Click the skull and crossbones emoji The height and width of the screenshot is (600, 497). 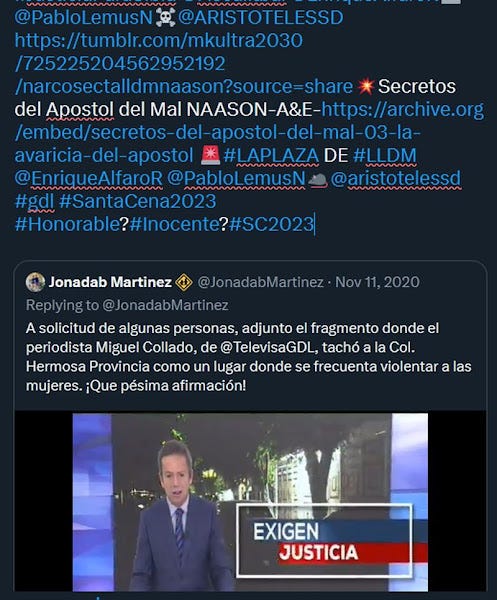[x=165, y=17]
